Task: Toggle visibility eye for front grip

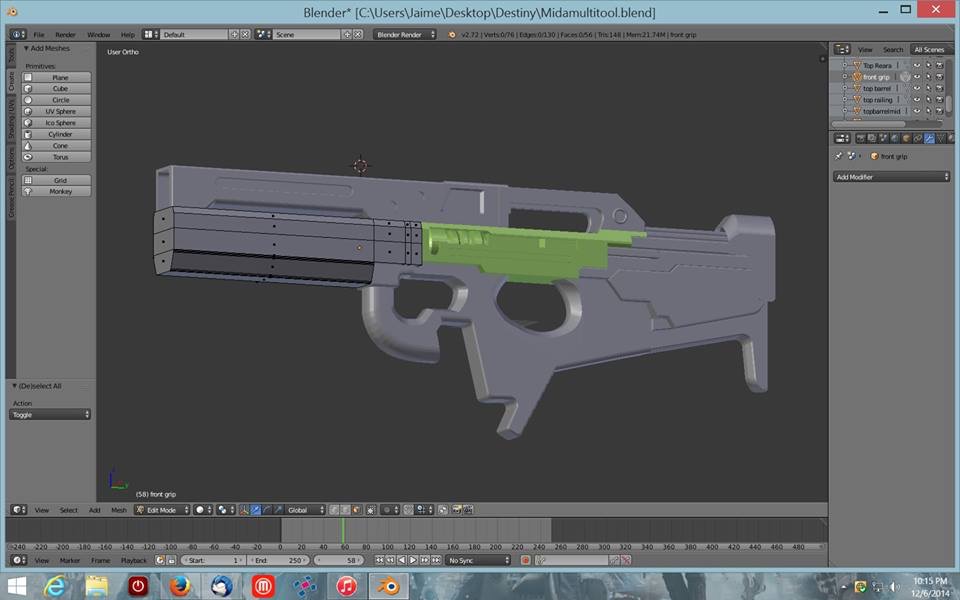Action: [x=917, y=77]
